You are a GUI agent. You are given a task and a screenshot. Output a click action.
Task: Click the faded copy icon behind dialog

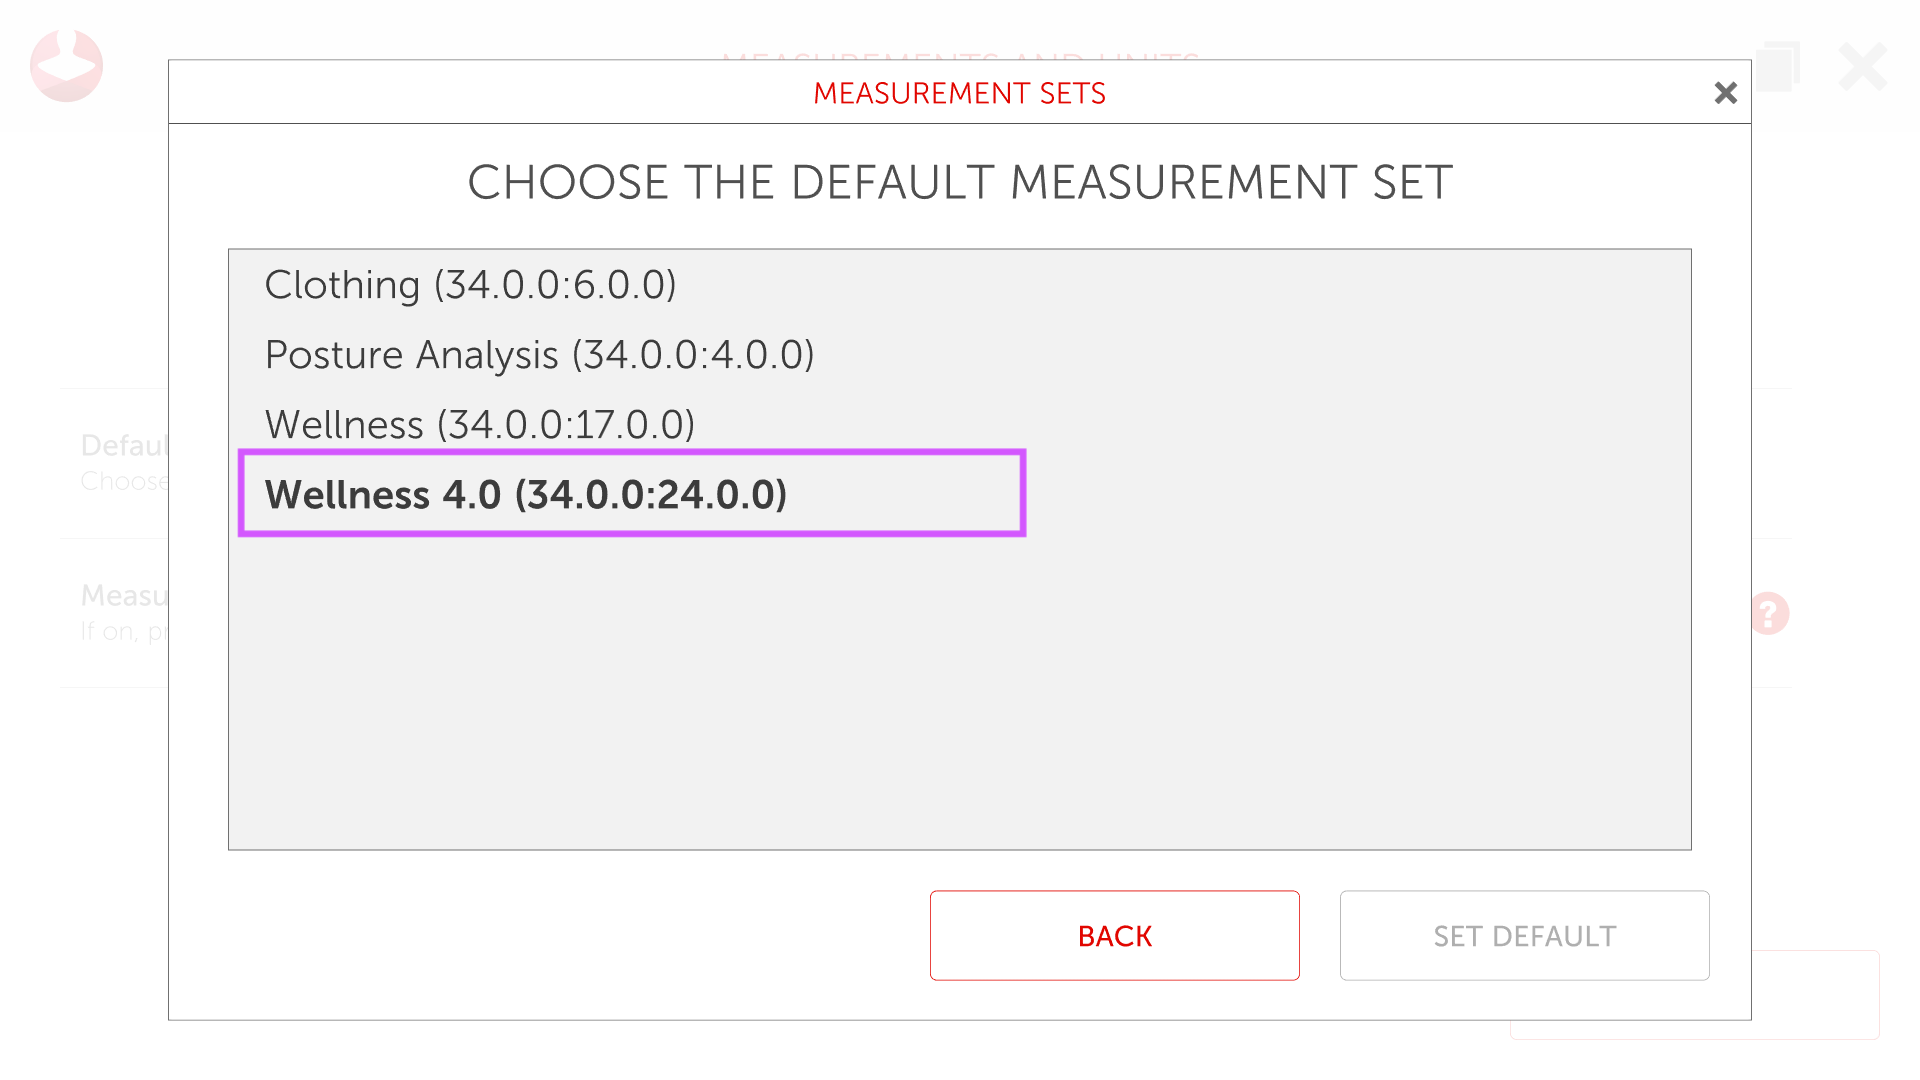1777,66
